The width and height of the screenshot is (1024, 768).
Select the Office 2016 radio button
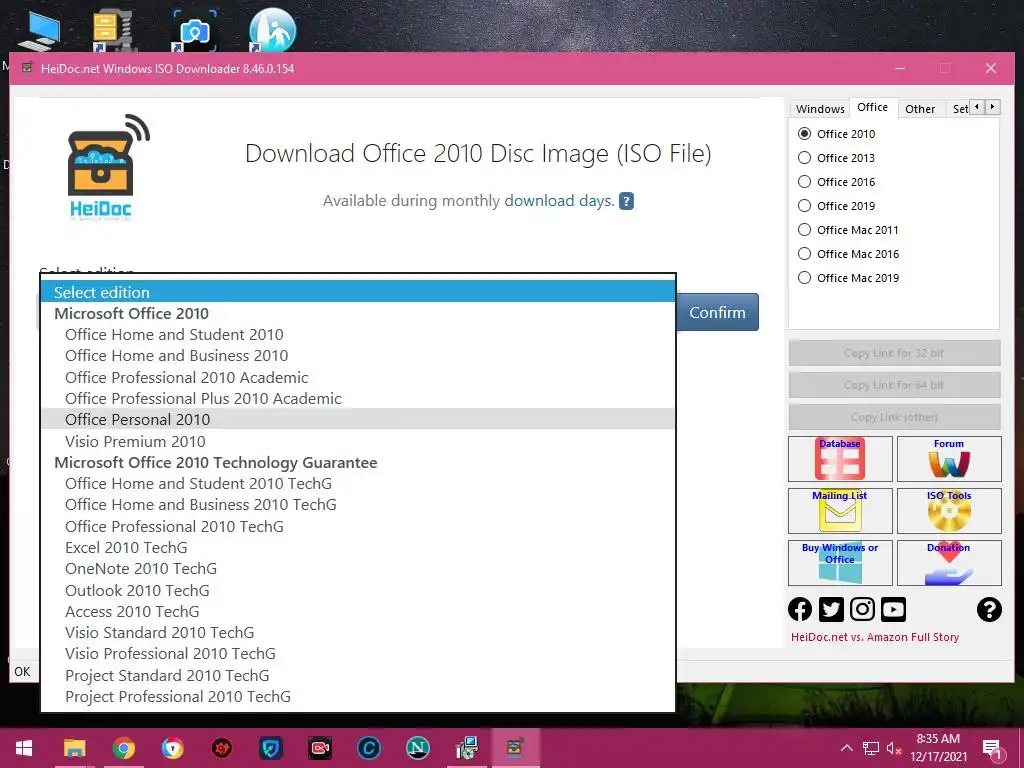click(x=805, y=182)
